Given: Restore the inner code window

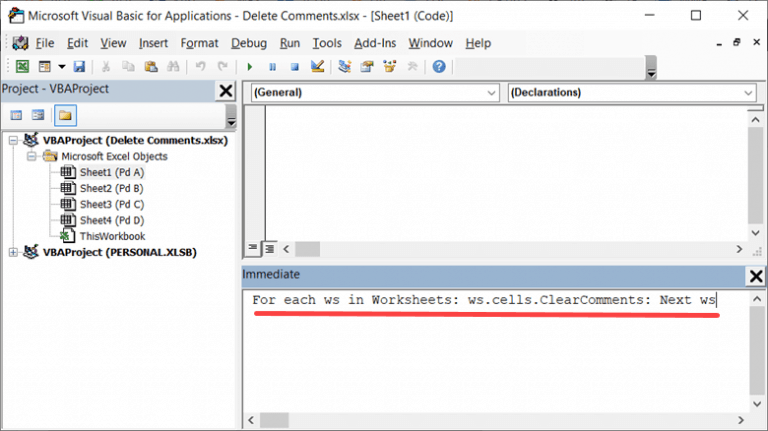Looking at the screenshot, I should 737,43.
